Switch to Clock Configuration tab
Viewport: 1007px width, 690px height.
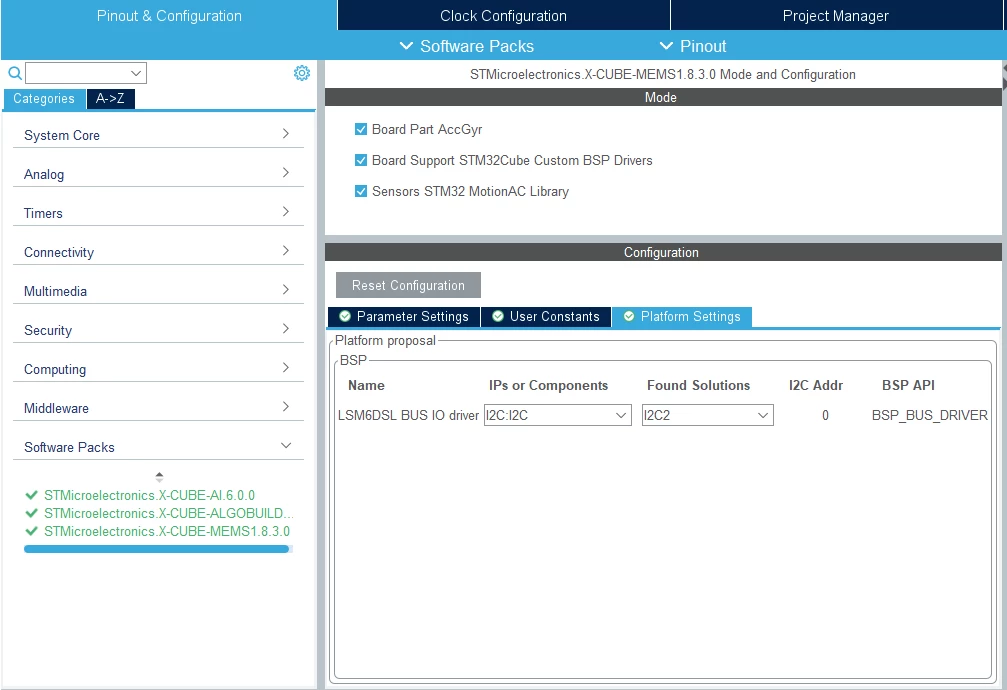point(504,15)
